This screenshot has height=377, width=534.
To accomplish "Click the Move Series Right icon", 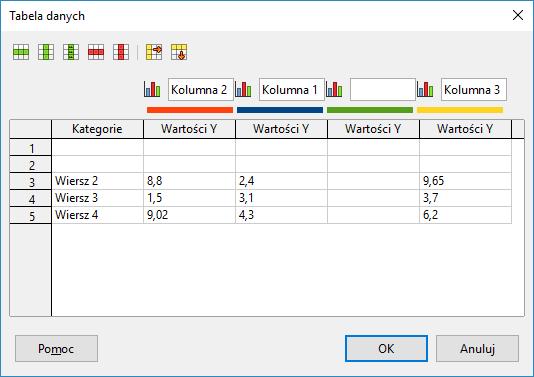I will tap(154, 52).
